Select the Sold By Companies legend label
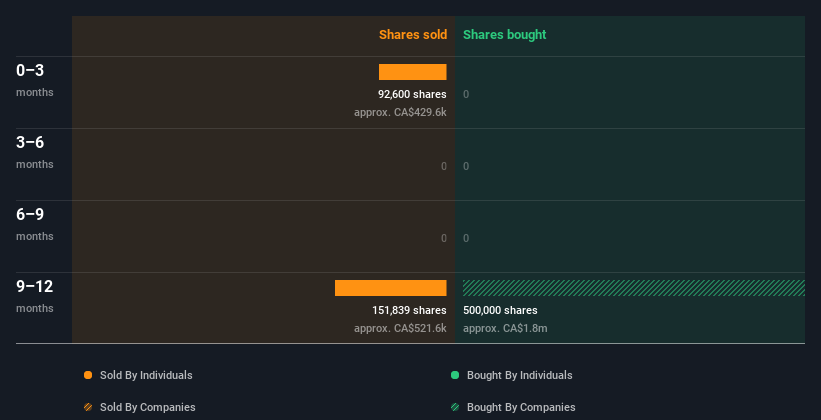821x420 pixels. point(148,407)
